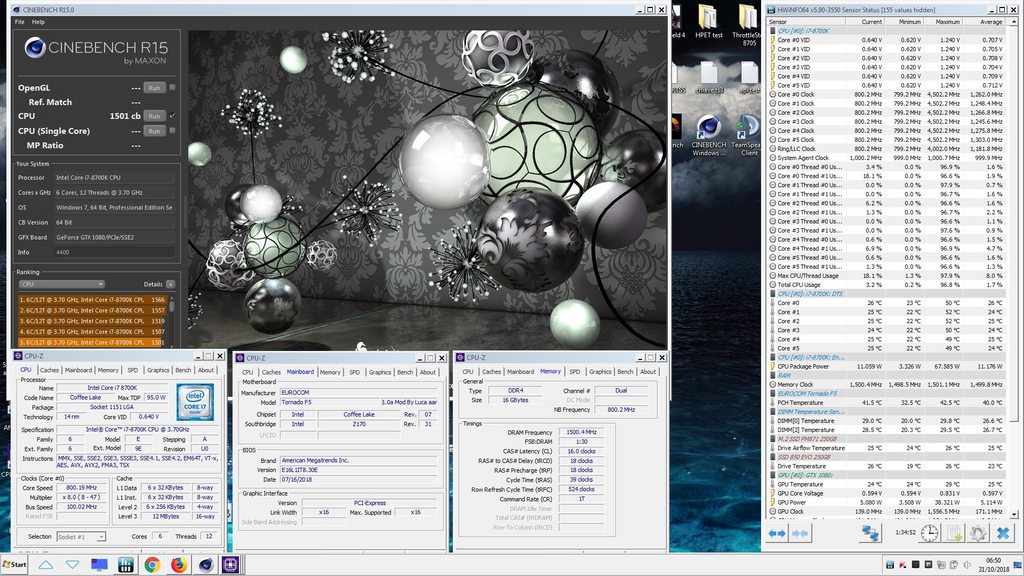Open Bench tab in first CPU-Z window
This screenshot has width=1024, height=576.
coord(184,370)
